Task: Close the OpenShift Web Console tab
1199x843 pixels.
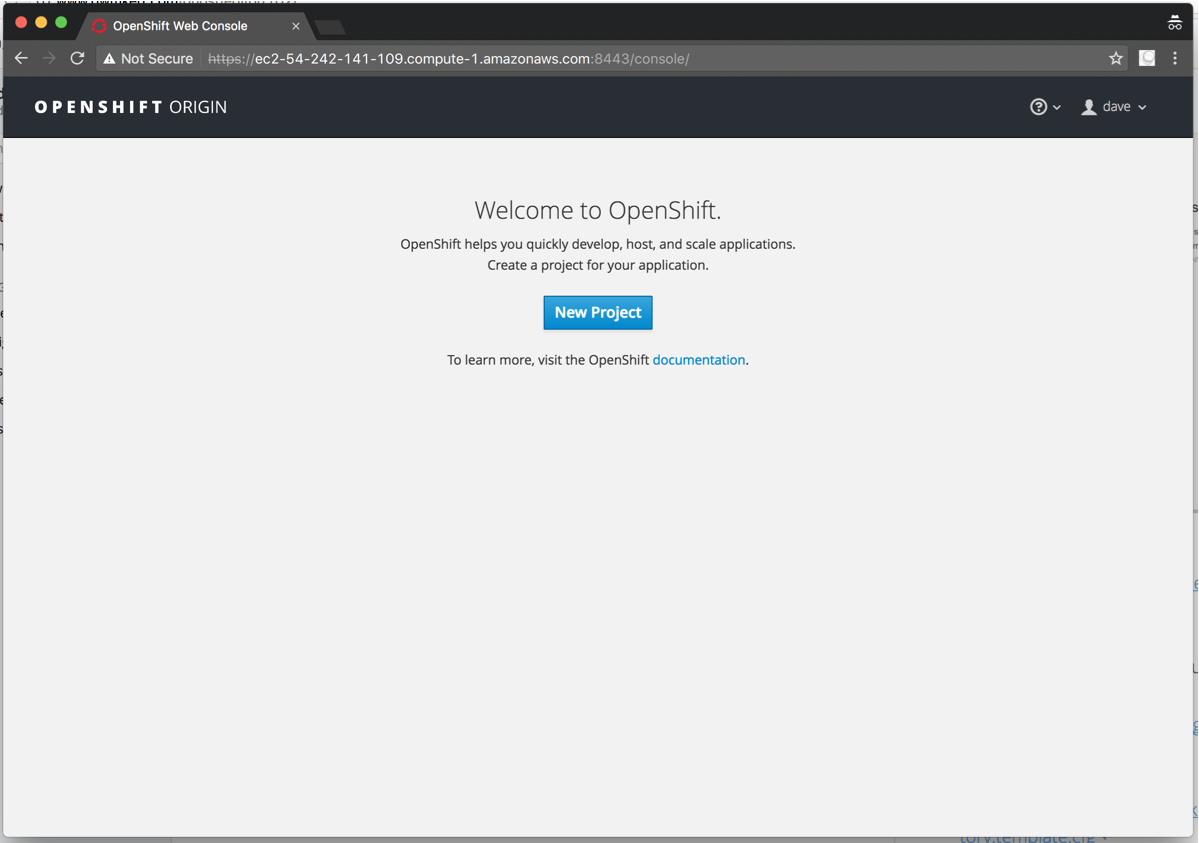Action: (296, 26)
